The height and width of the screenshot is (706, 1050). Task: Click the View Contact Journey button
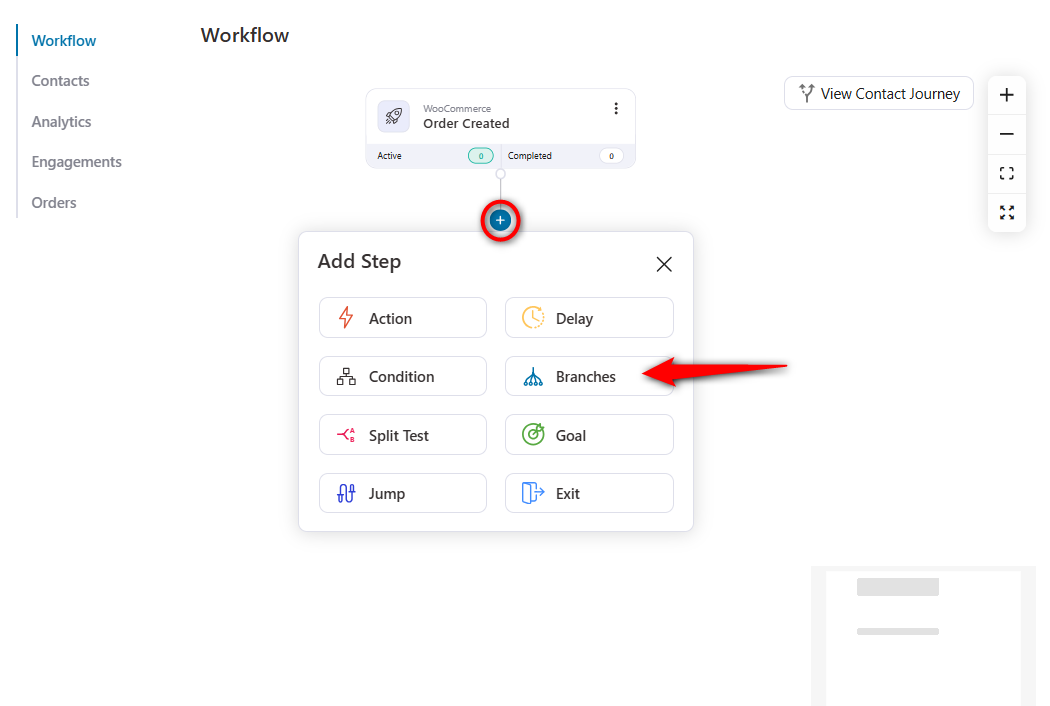click(x=879, y=93)
